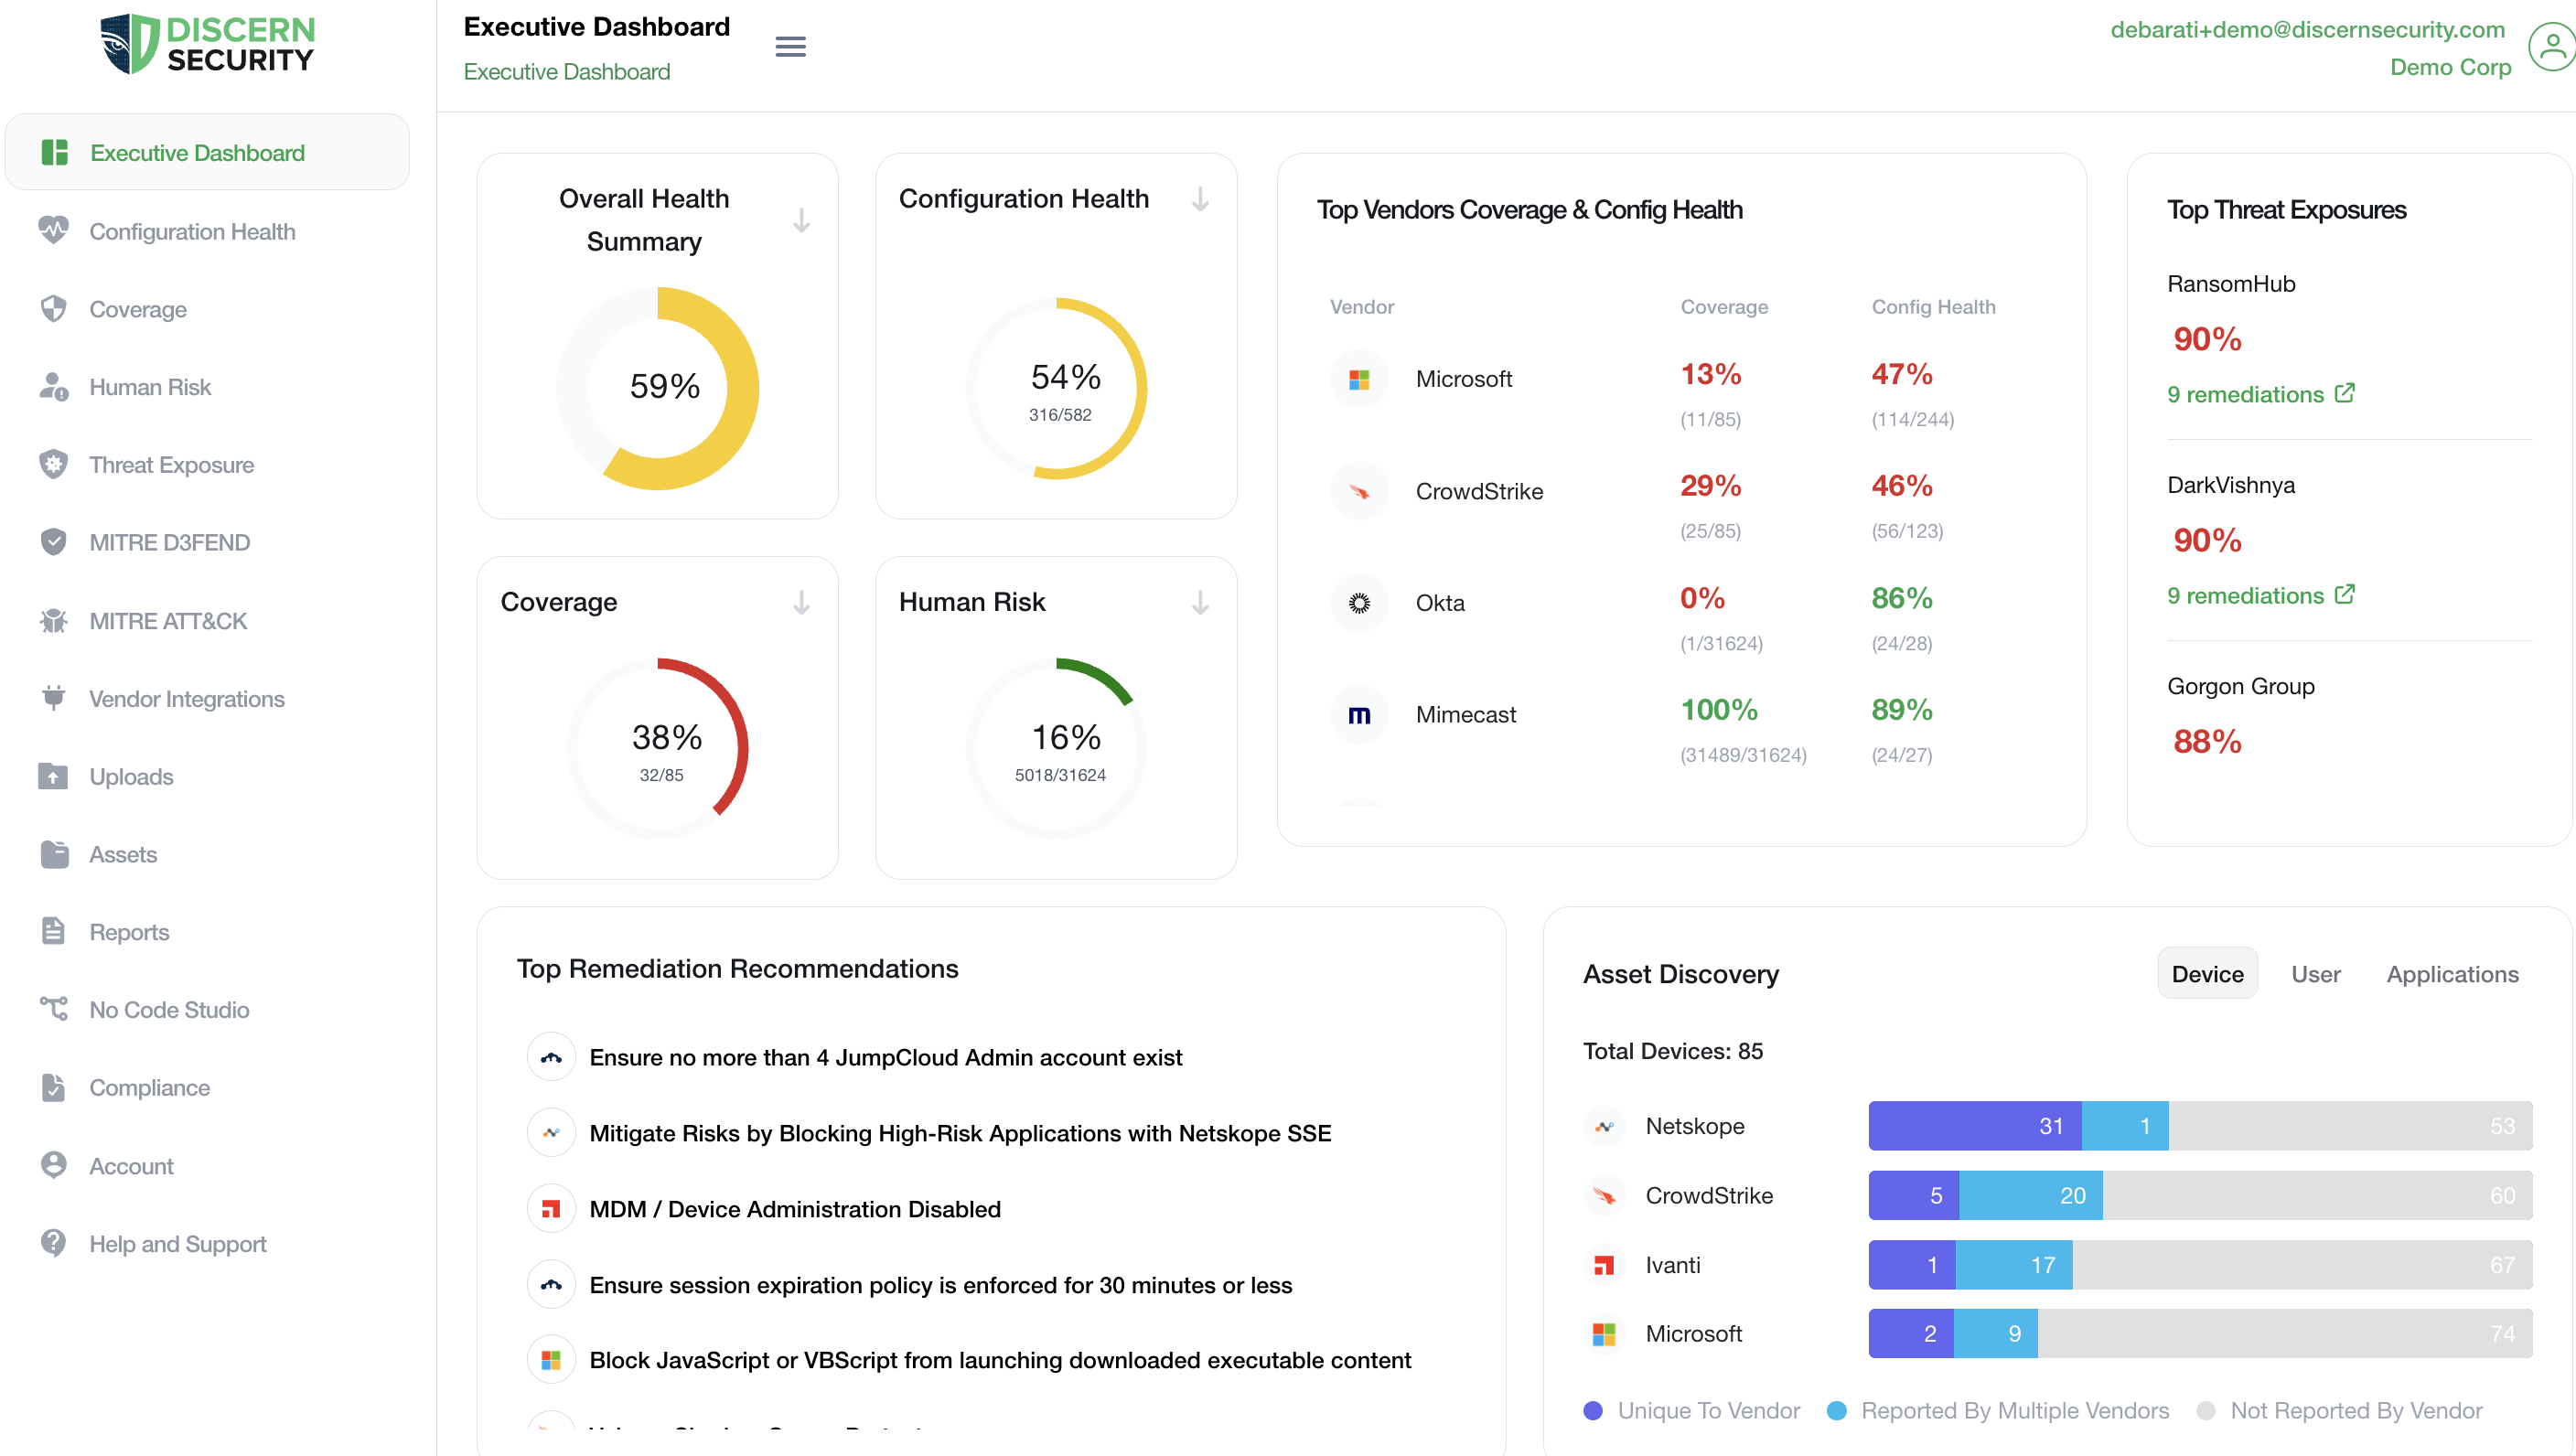Click the Coverage shield icon in sidebar
The image size is (2576, 1456).
click(54, 309)
